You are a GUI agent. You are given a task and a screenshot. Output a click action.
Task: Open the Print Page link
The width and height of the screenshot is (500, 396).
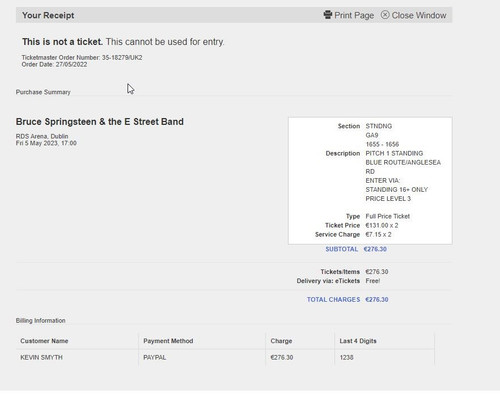[x=354, y=16]
